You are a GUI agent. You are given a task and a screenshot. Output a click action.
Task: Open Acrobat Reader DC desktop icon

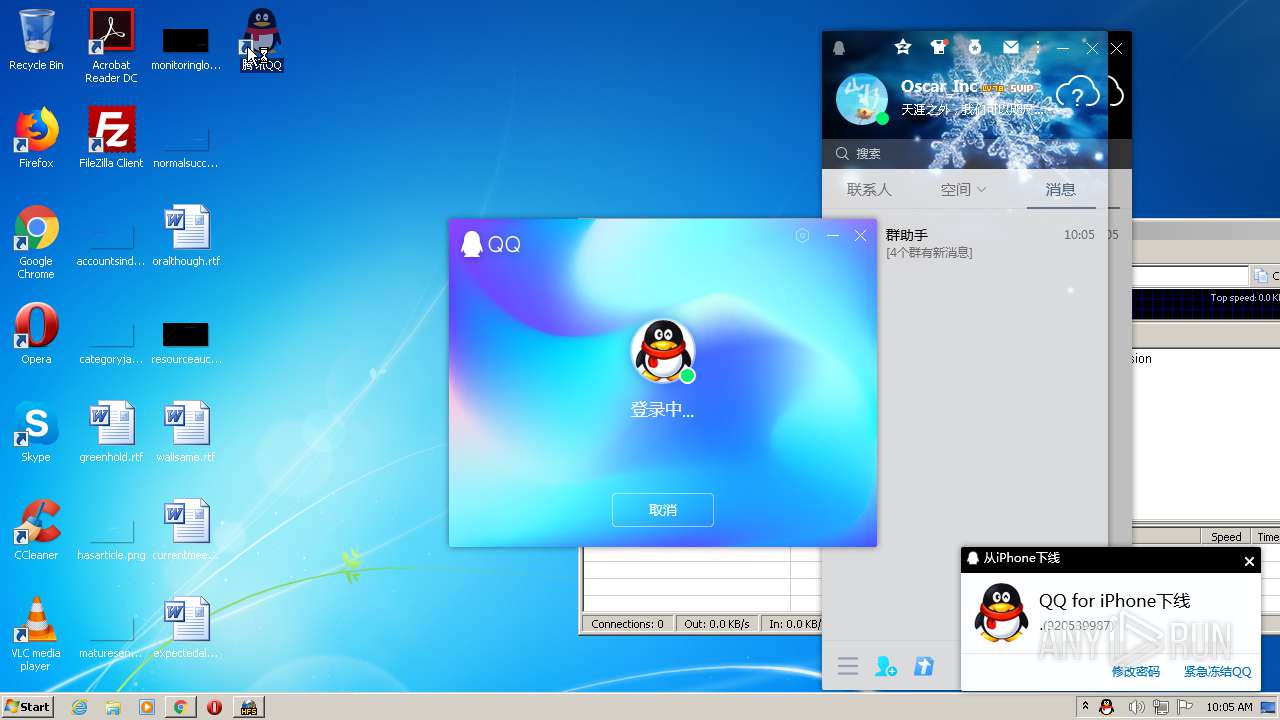[111, 46]
